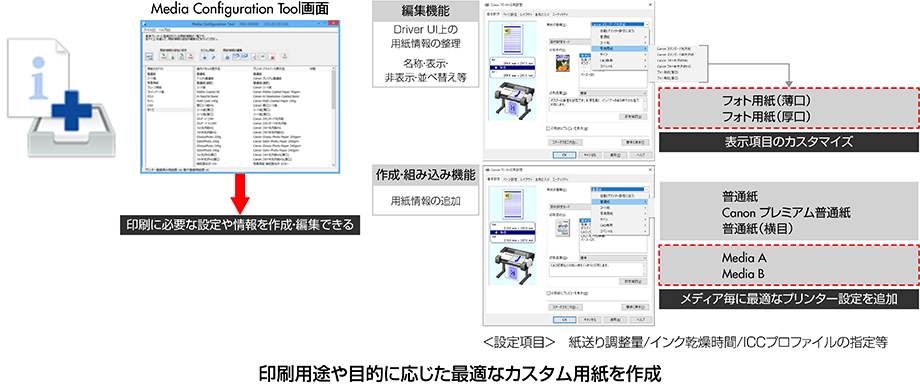Click printer illustration in upper driver dialog
The width and height of the screenshot is (920, 385).
[x=515, y=100]
